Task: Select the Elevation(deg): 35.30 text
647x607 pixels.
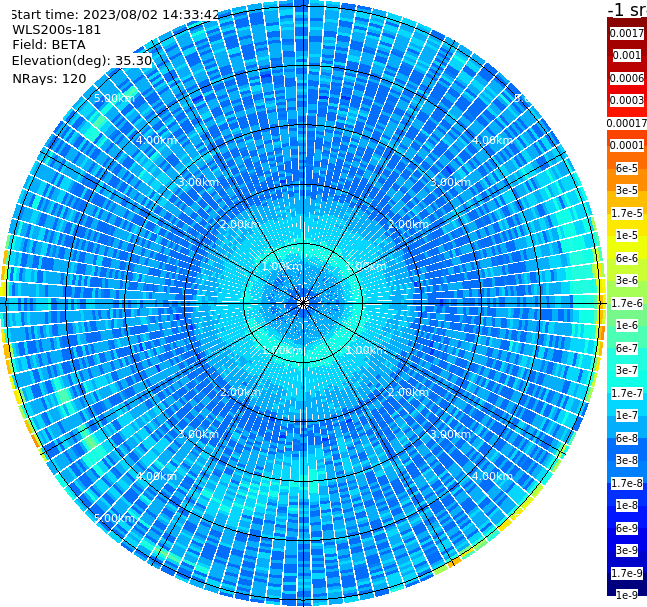Action: (x=82, y=61)
